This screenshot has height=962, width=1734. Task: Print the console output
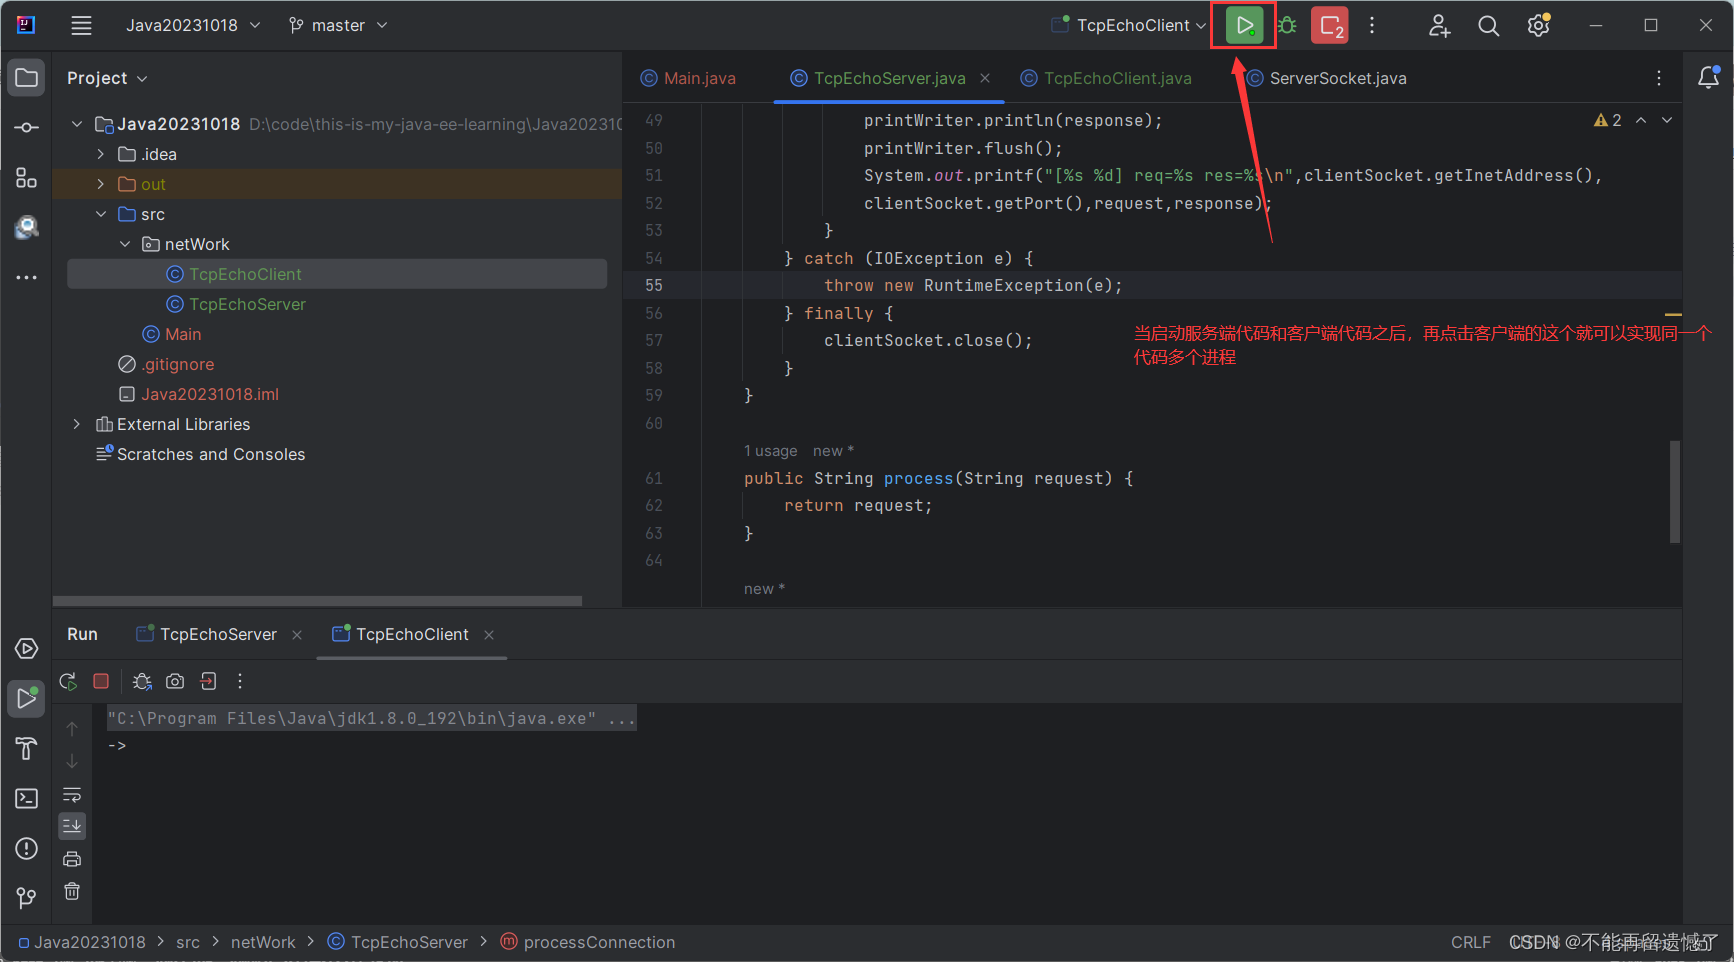72,859
